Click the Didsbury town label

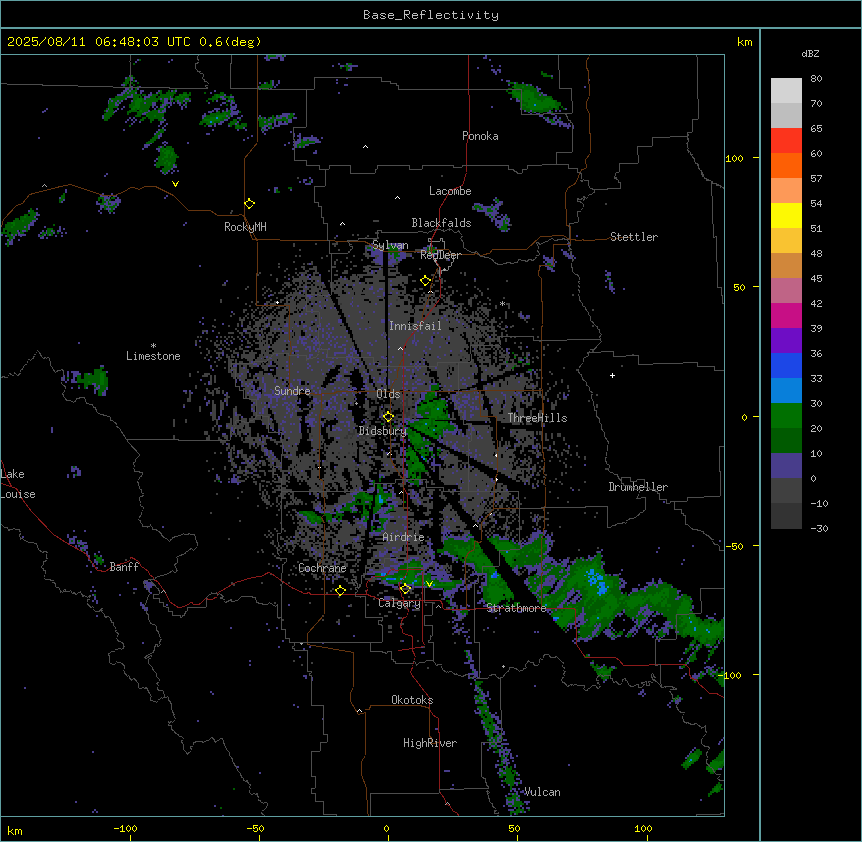pyautogui.click(x=383, y=431)
